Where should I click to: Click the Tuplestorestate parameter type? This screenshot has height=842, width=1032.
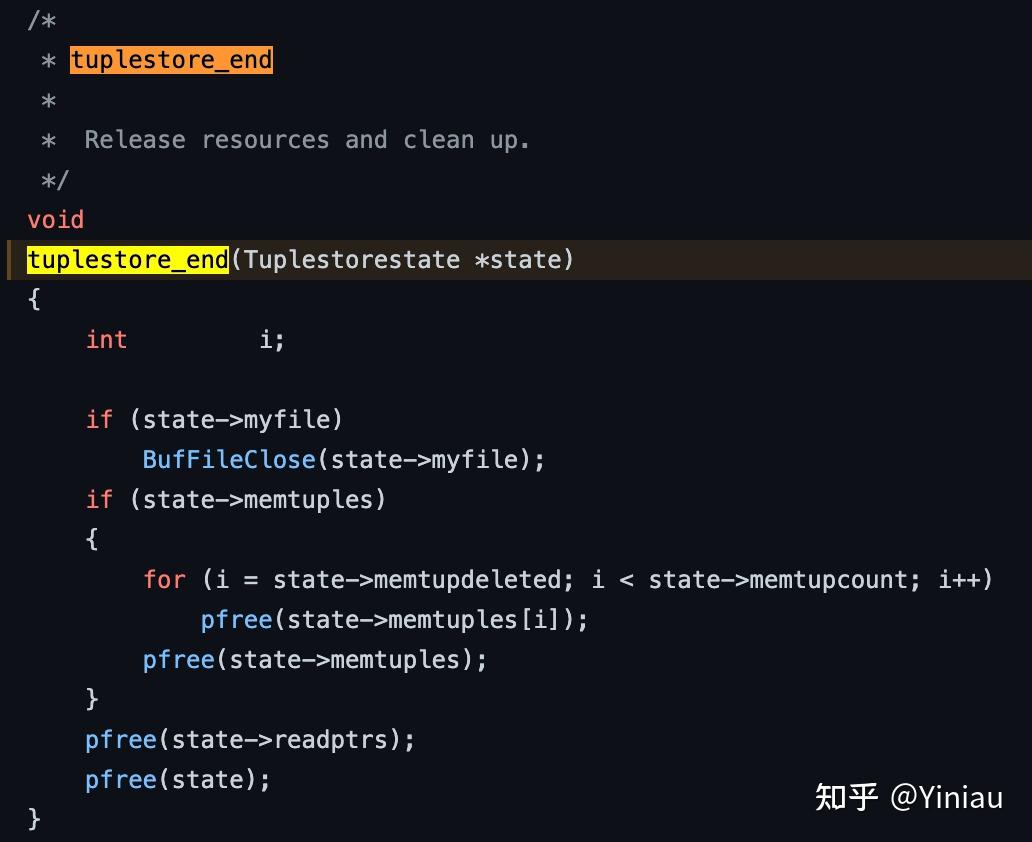point(352,259)
